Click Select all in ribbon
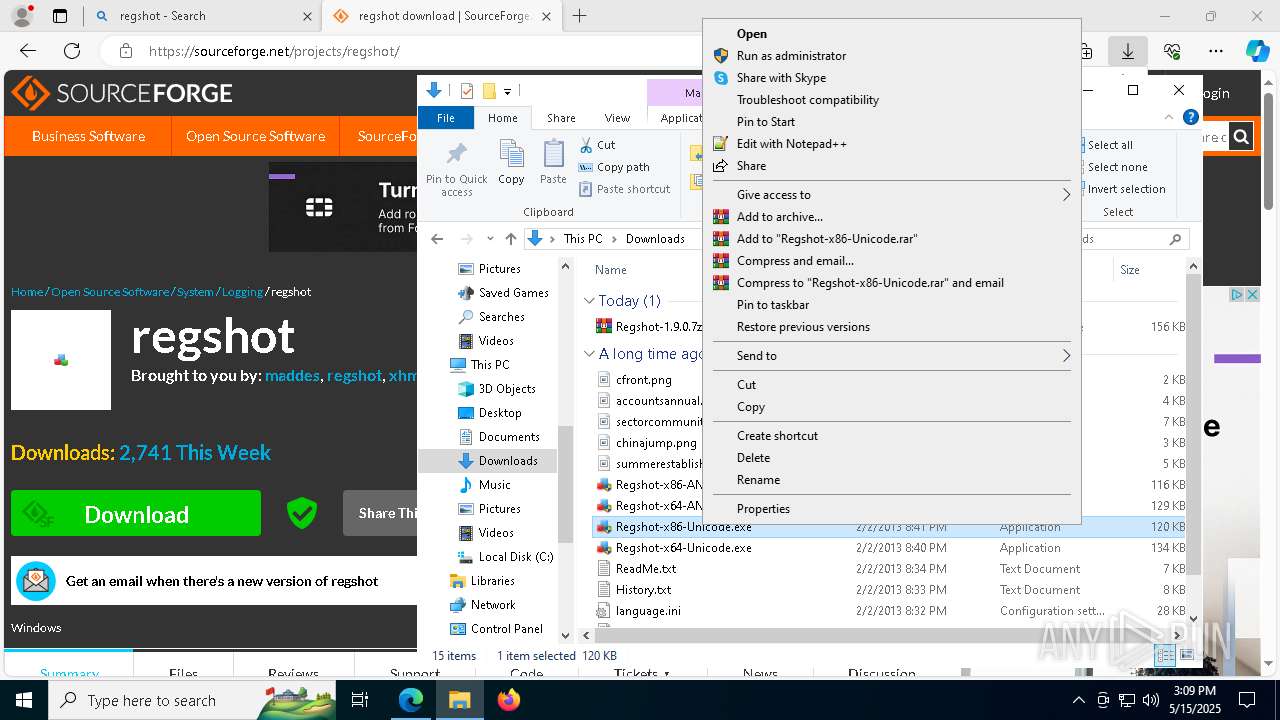Viewport: 1280px width, 720px height. [1109, 145]
